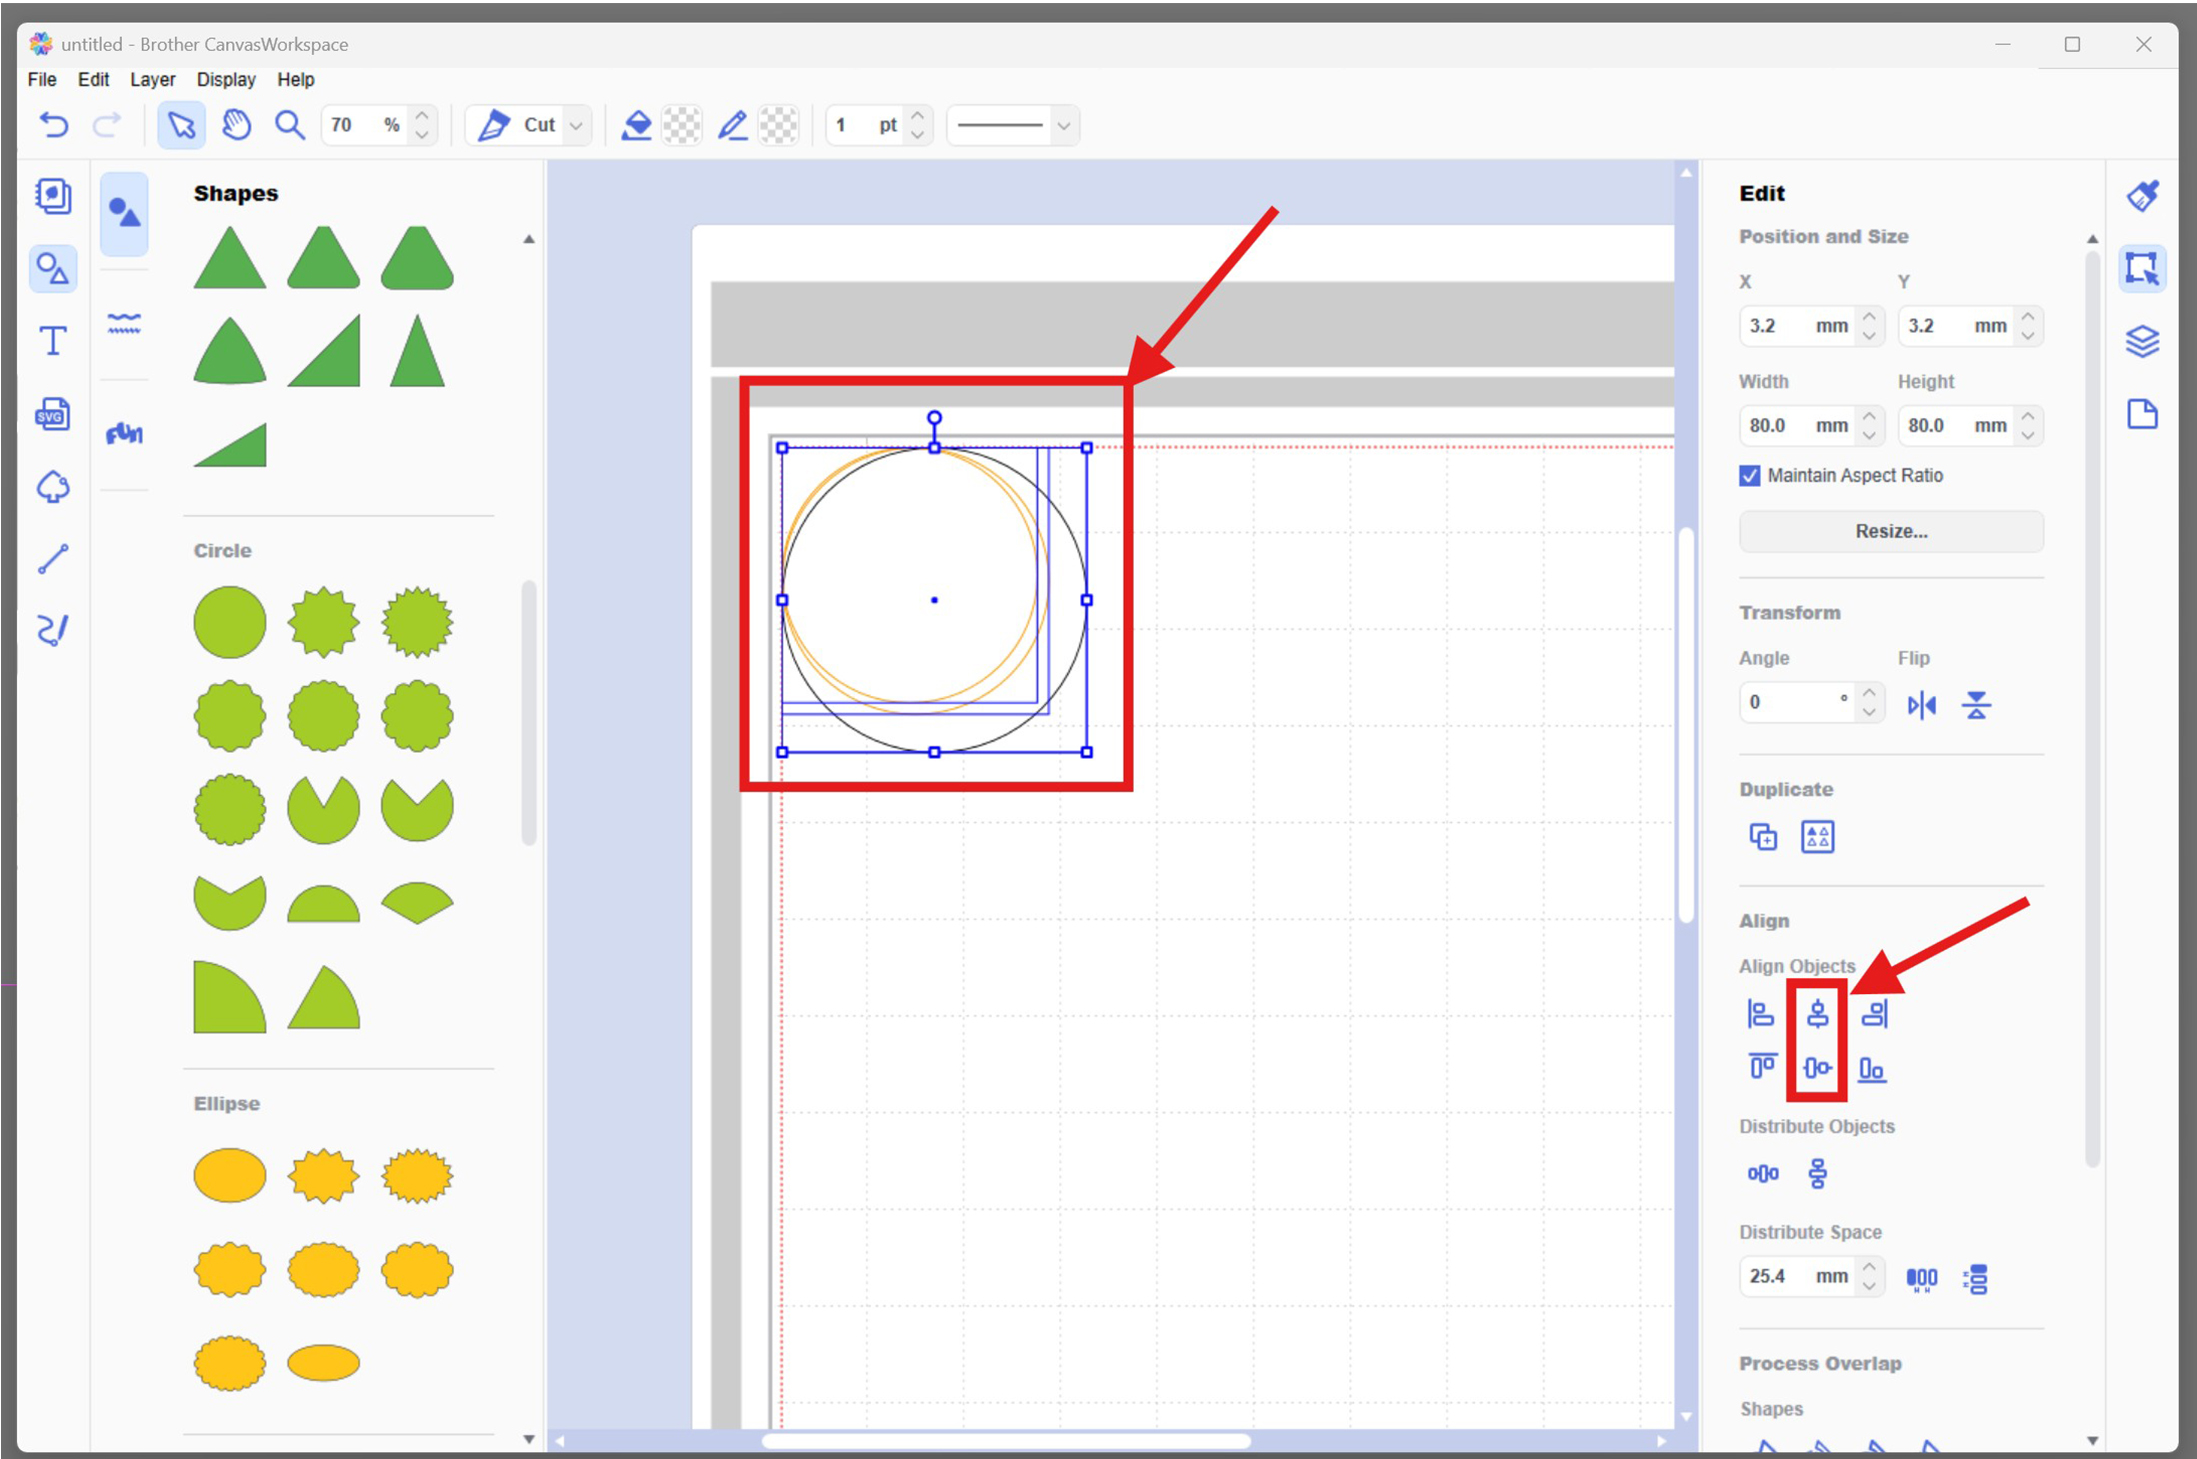
Task: Open the File menu
Action: tap(42, 79)
